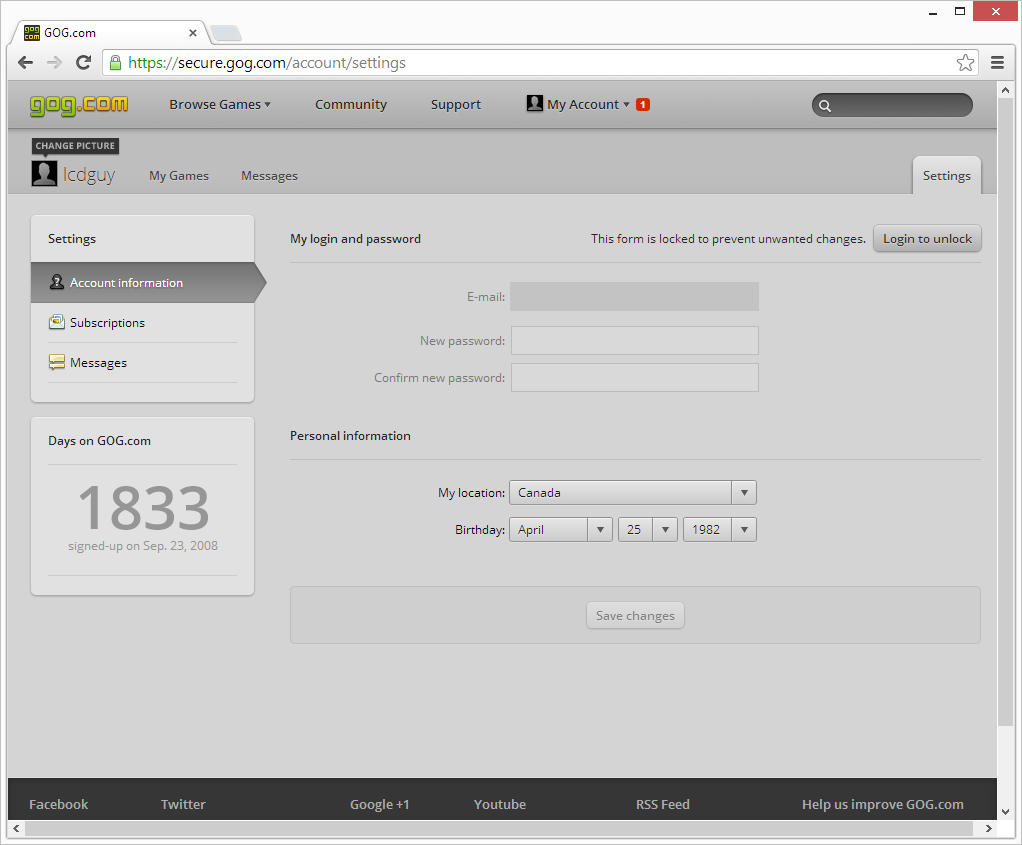Click the green padlock security icon
1022x845 pixels.
tap(115, 63)
